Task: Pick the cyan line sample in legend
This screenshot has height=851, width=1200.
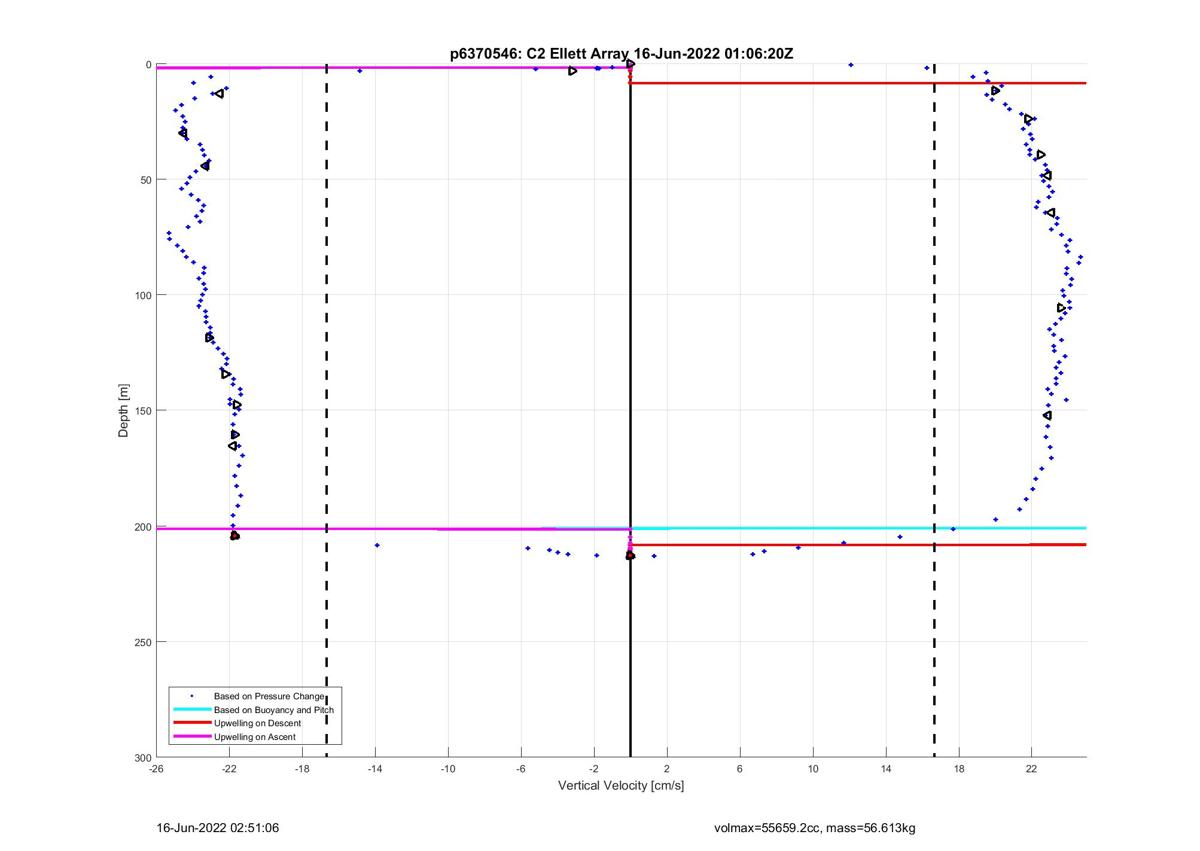Action: click(192, 709)
